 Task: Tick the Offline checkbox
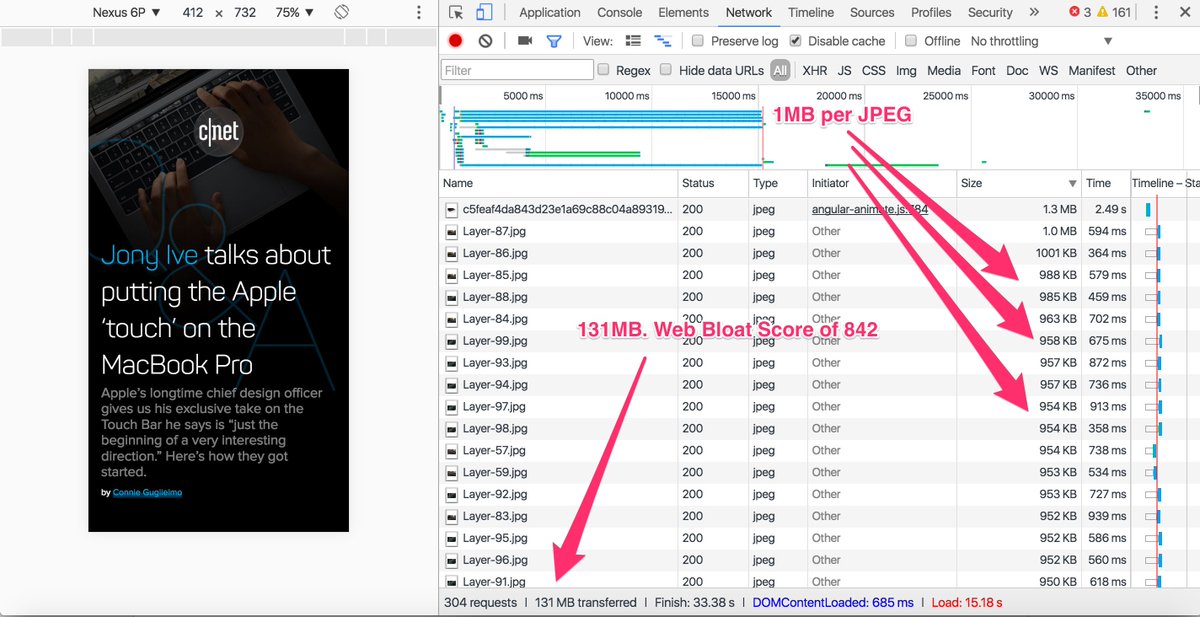(x=911, y=41)
